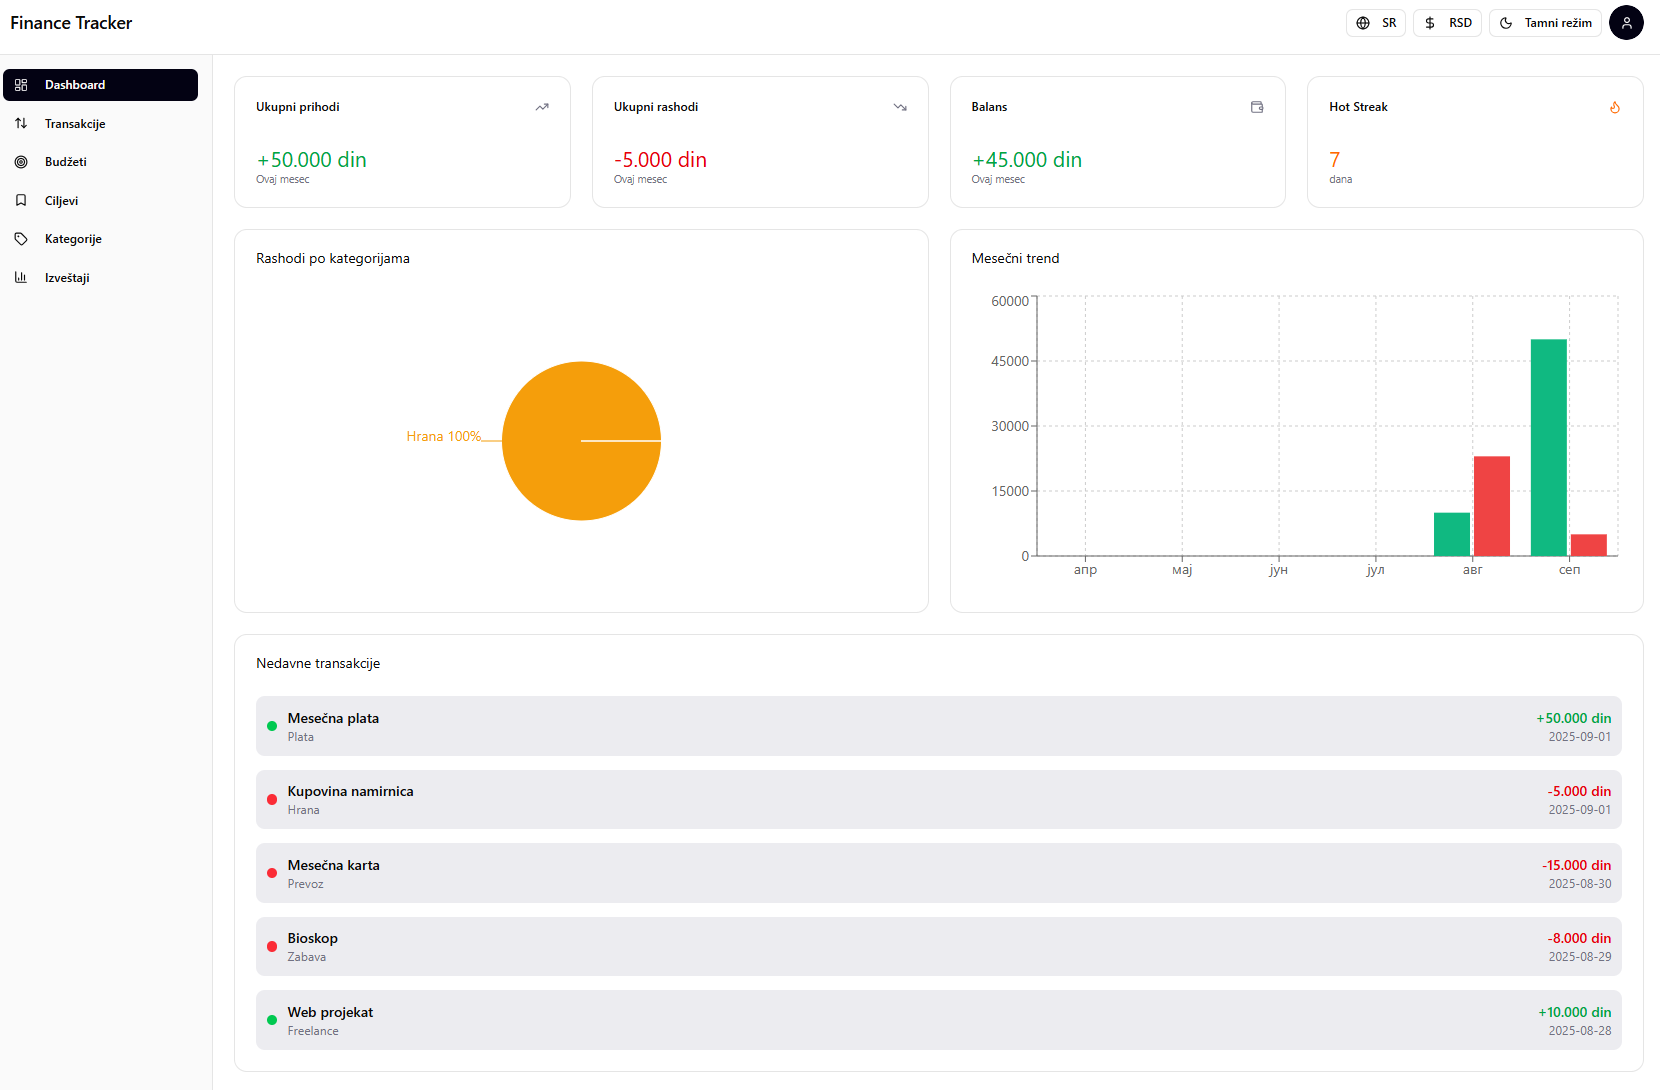Click the Finance Tracker title
The height and width of the screenshot is (1090, 1660).
pyautogui.click(x=71, y=23)
